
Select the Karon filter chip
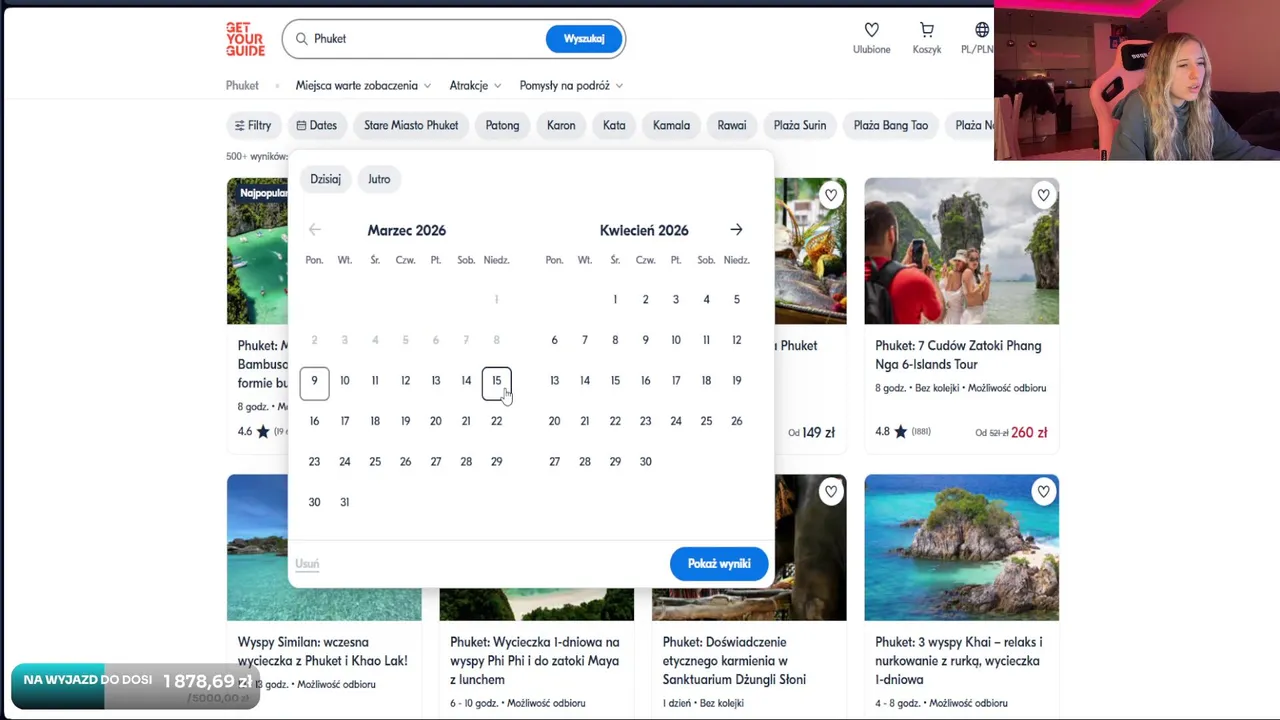pos(561,125)
